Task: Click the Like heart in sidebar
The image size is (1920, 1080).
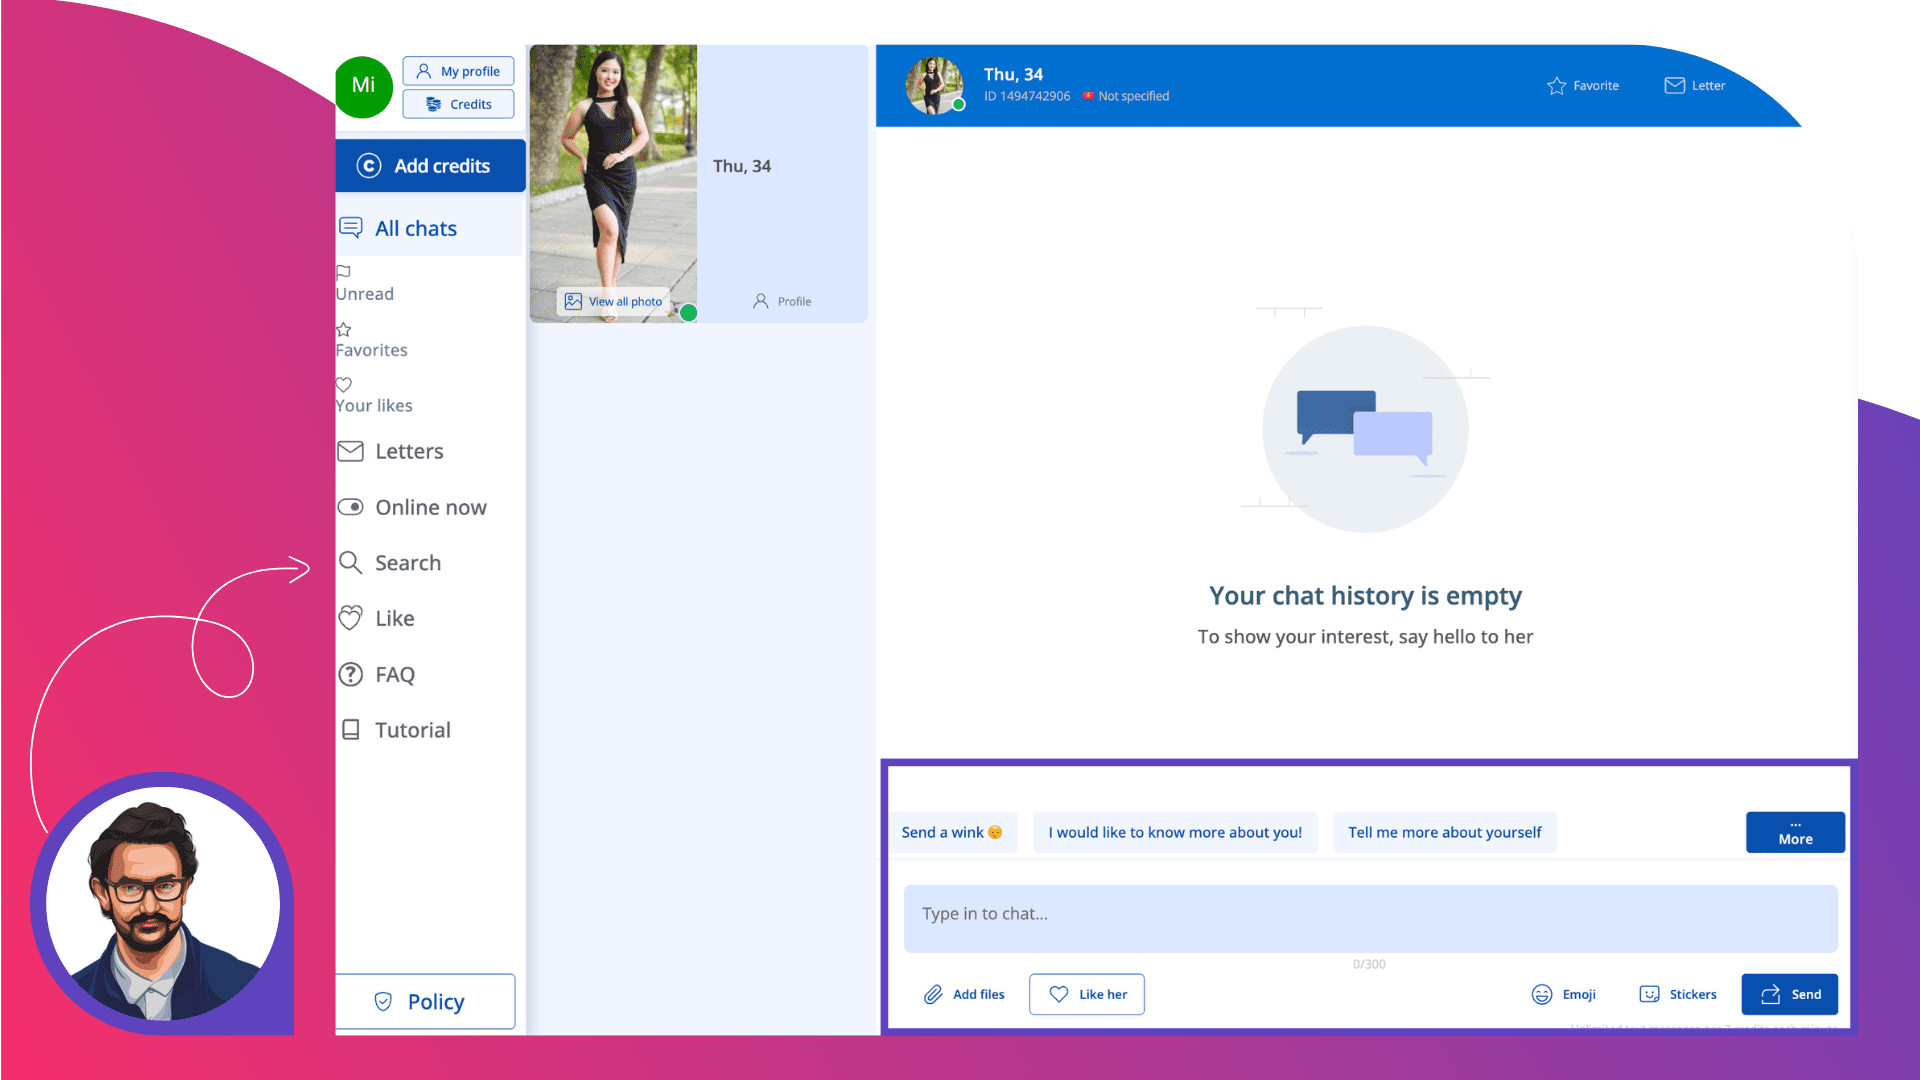Action: pos(351,619)
